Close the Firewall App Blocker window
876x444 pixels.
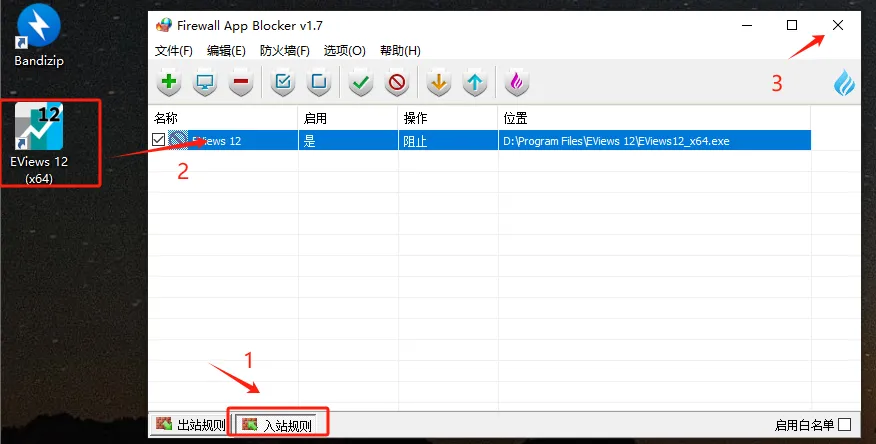(837, 25)
